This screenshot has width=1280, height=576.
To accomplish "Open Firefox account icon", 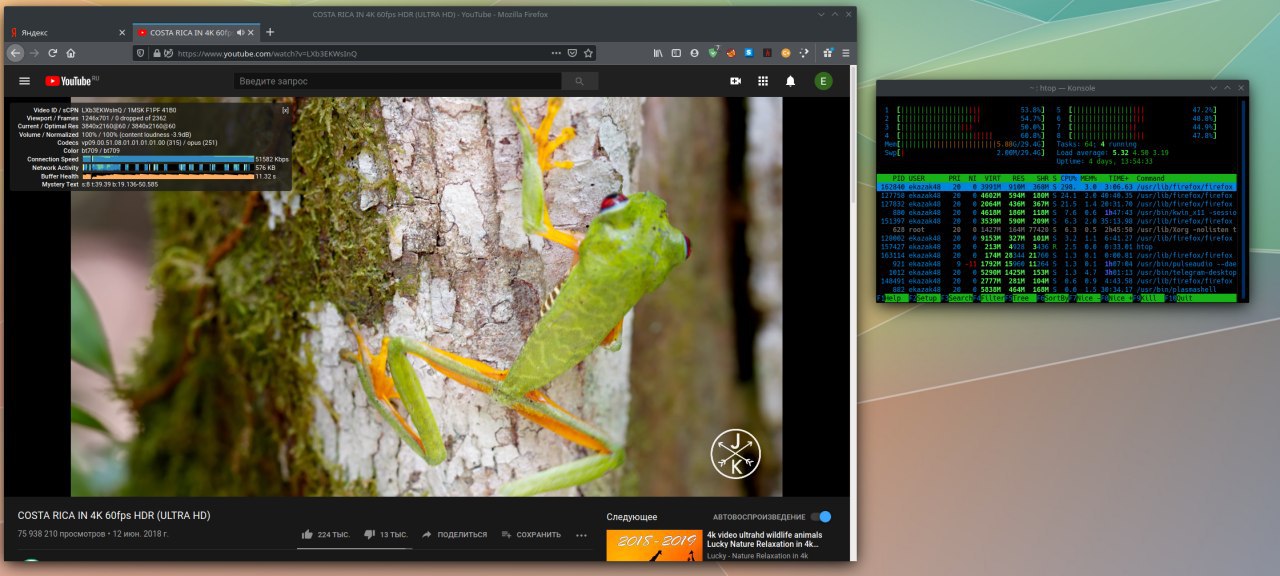I will [x=695, y=53].
